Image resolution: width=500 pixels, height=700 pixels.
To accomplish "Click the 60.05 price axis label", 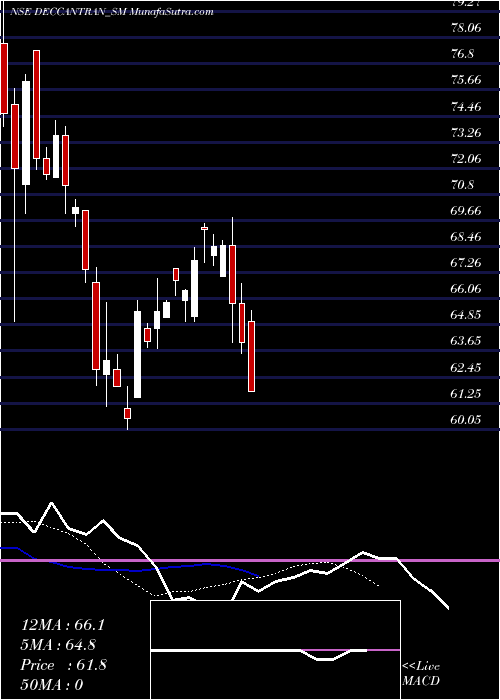I will point(466,420).
